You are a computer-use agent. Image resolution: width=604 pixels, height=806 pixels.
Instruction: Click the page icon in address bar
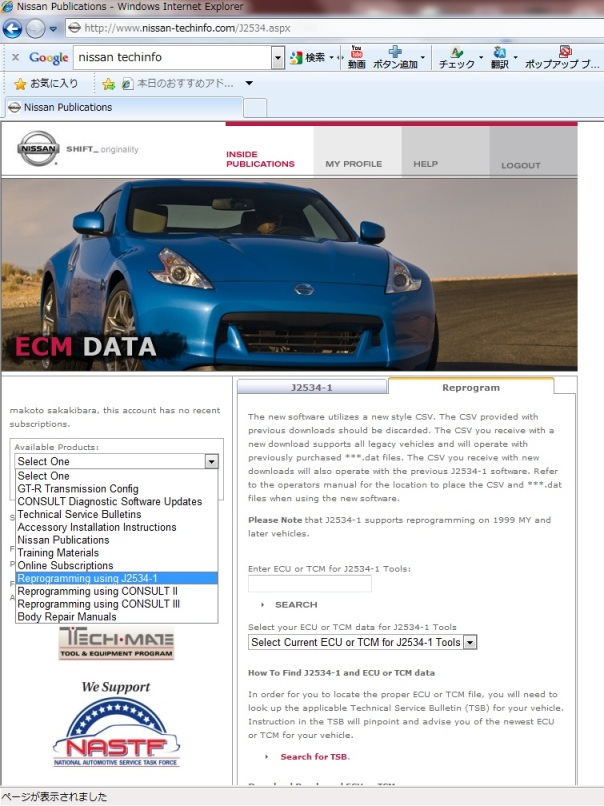[74, 28]
